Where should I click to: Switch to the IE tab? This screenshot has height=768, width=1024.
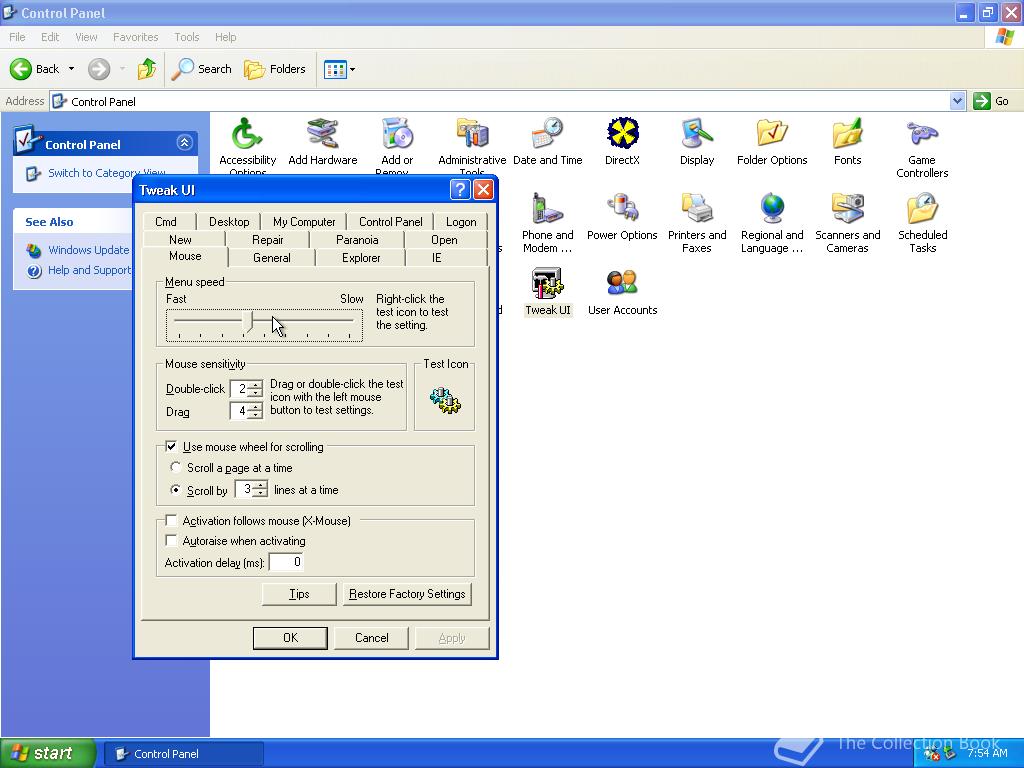click(x=436, y=258)
